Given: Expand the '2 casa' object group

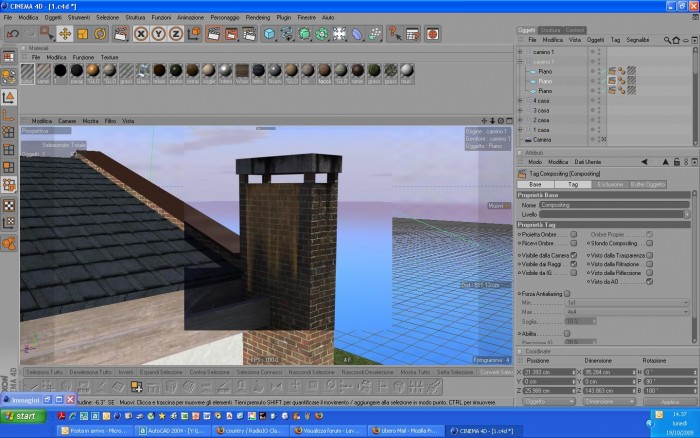Looking at the screenshot, I should 520,120.
